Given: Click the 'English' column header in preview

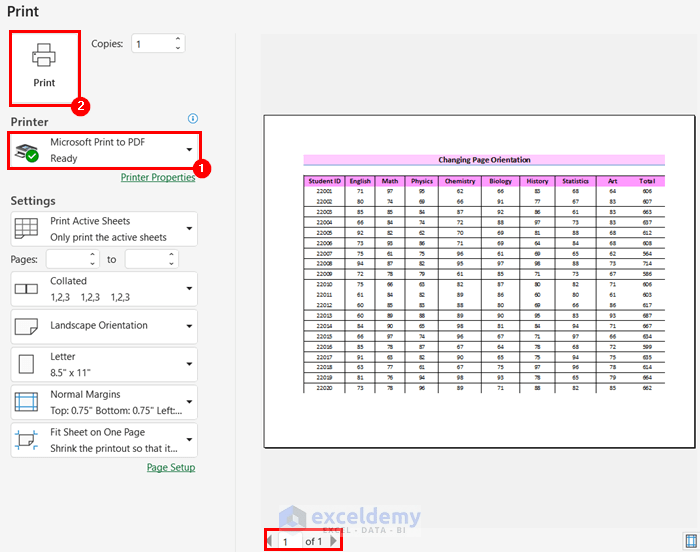Looking at the screenshot, I should coord(360,181).
